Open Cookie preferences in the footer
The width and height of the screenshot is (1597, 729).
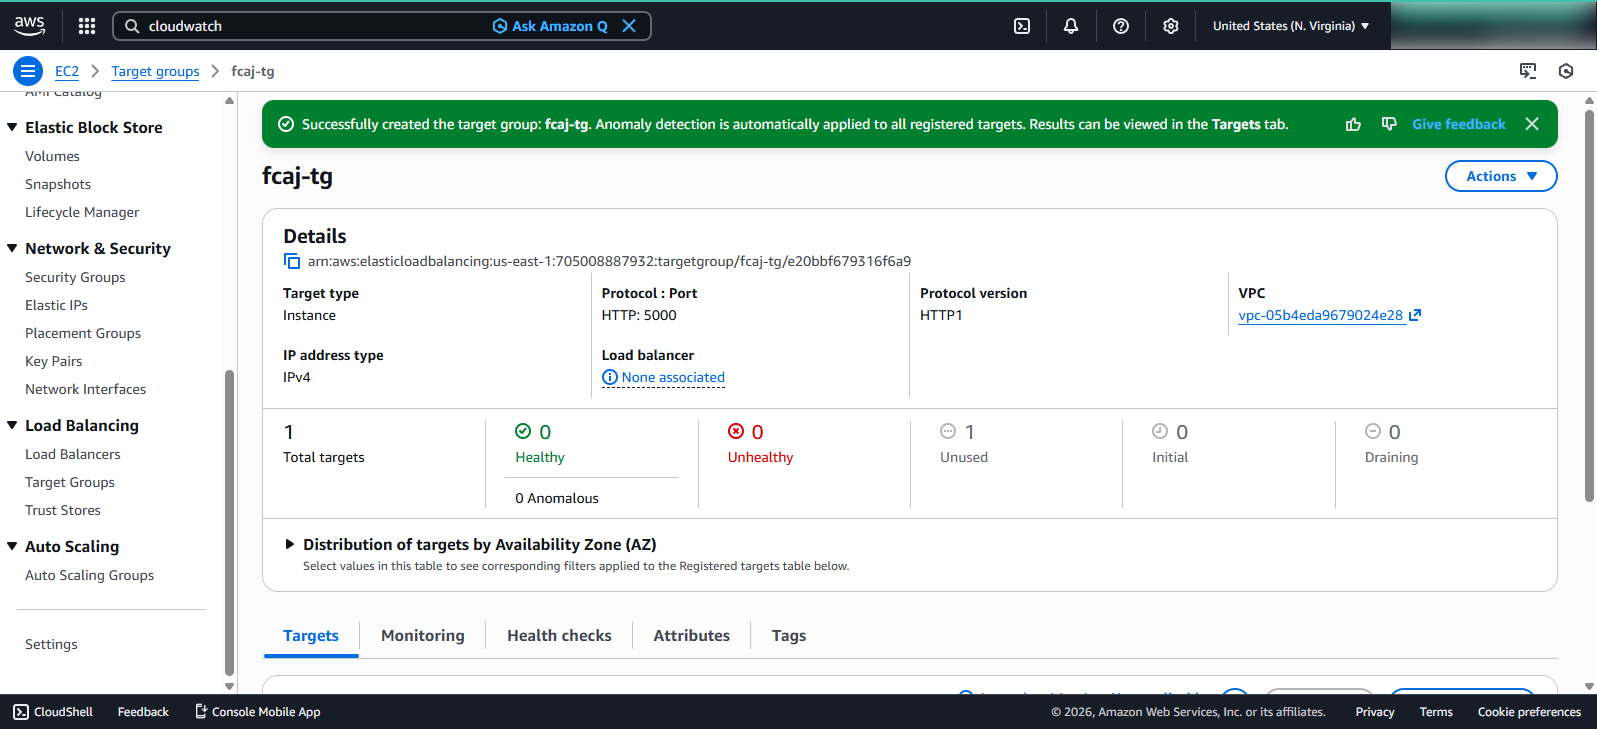pos(1529,712)
